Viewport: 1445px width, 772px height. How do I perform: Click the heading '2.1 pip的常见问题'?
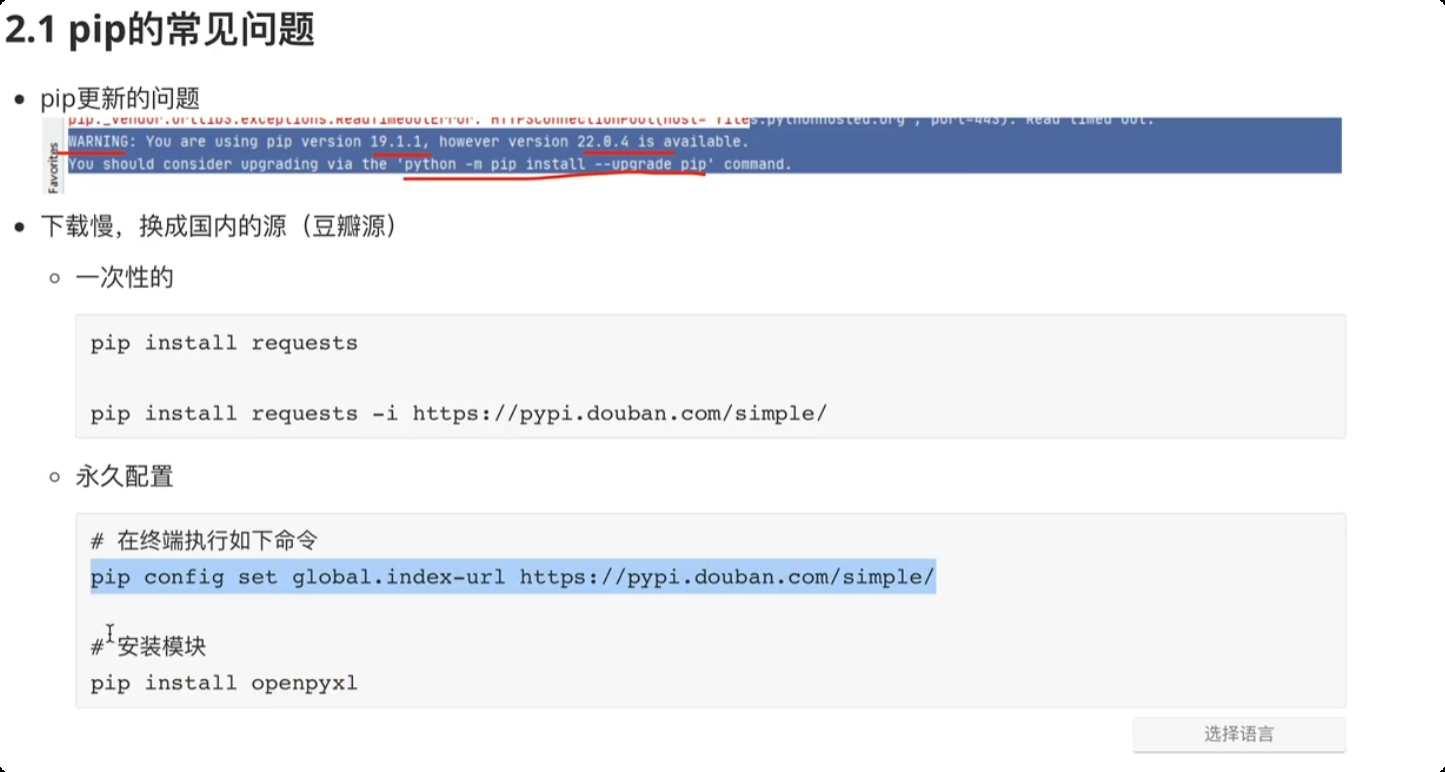[x=160, y=30]
